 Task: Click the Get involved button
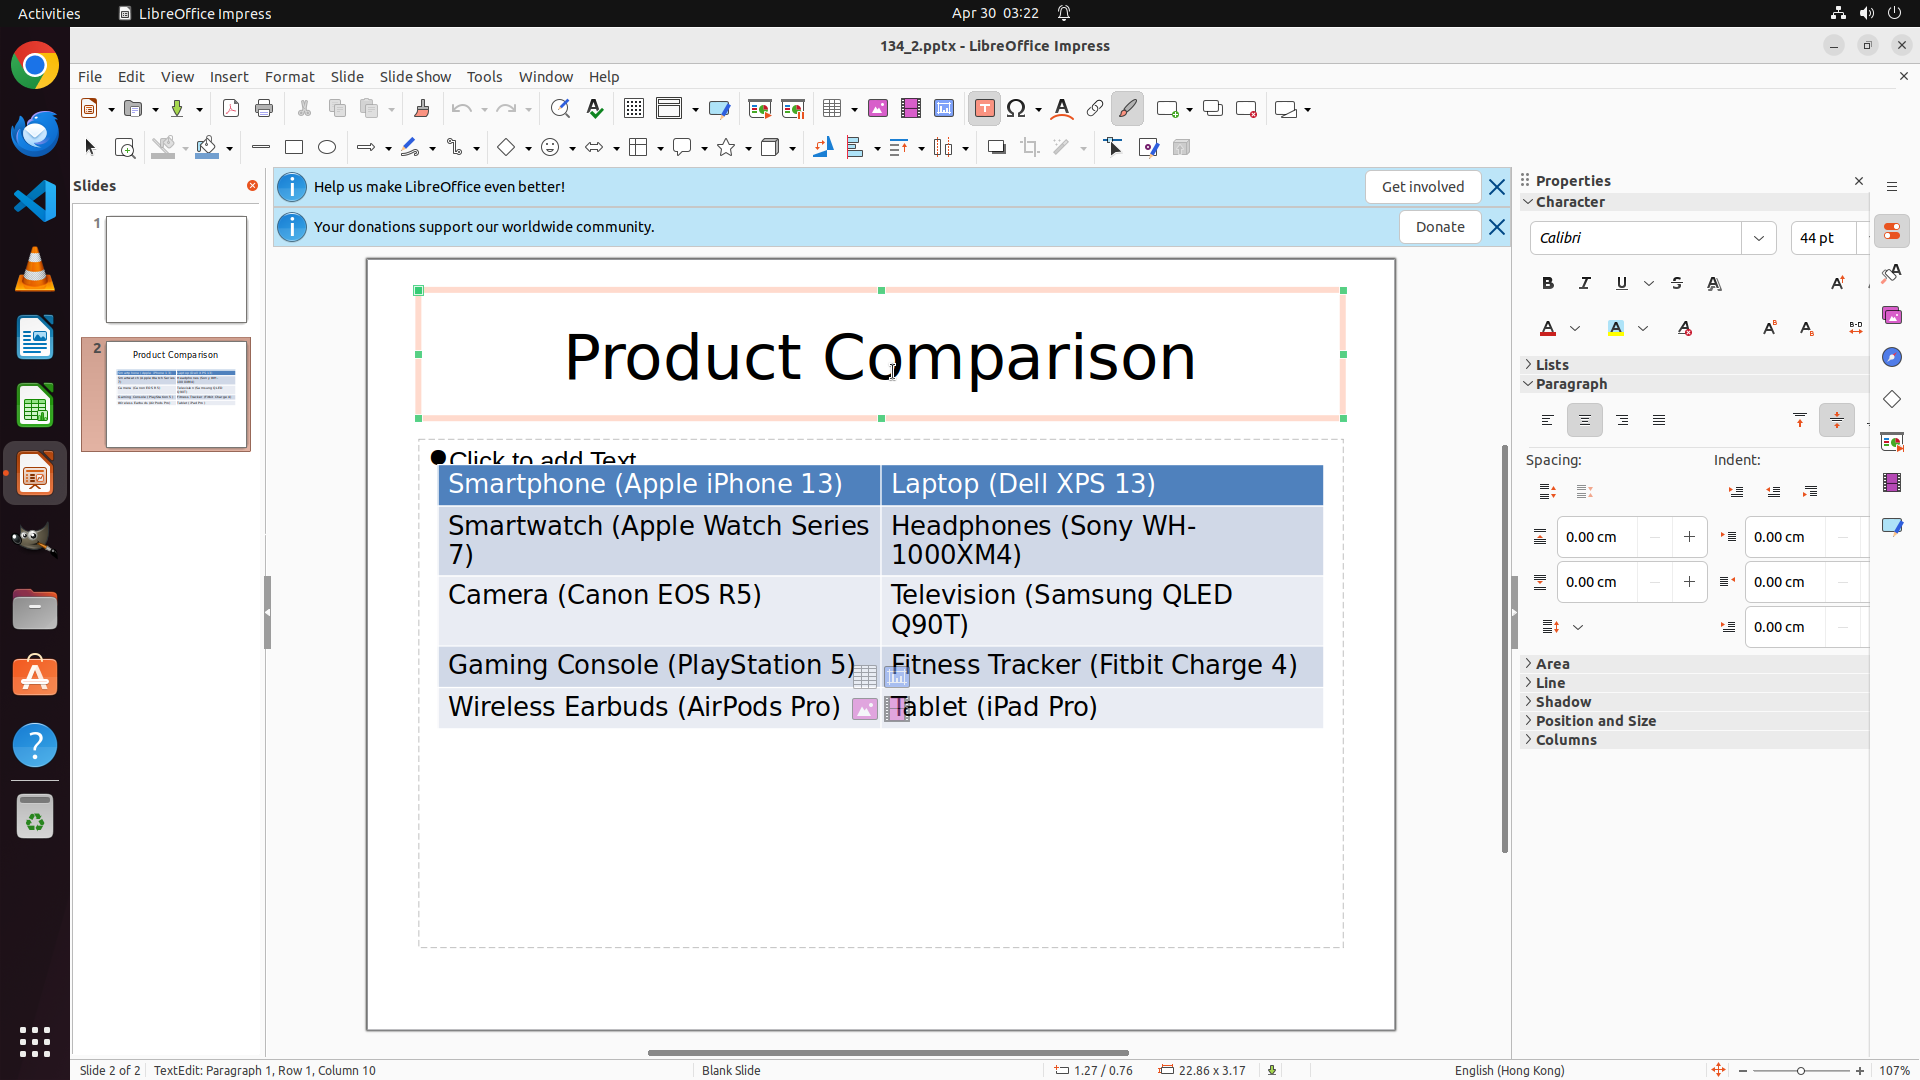[1423, 187]
